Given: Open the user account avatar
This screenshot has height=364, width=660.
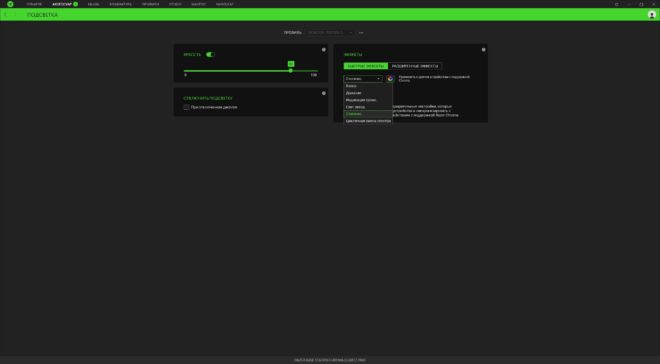Looking at the screenshot, I should [x=652, y=15].
